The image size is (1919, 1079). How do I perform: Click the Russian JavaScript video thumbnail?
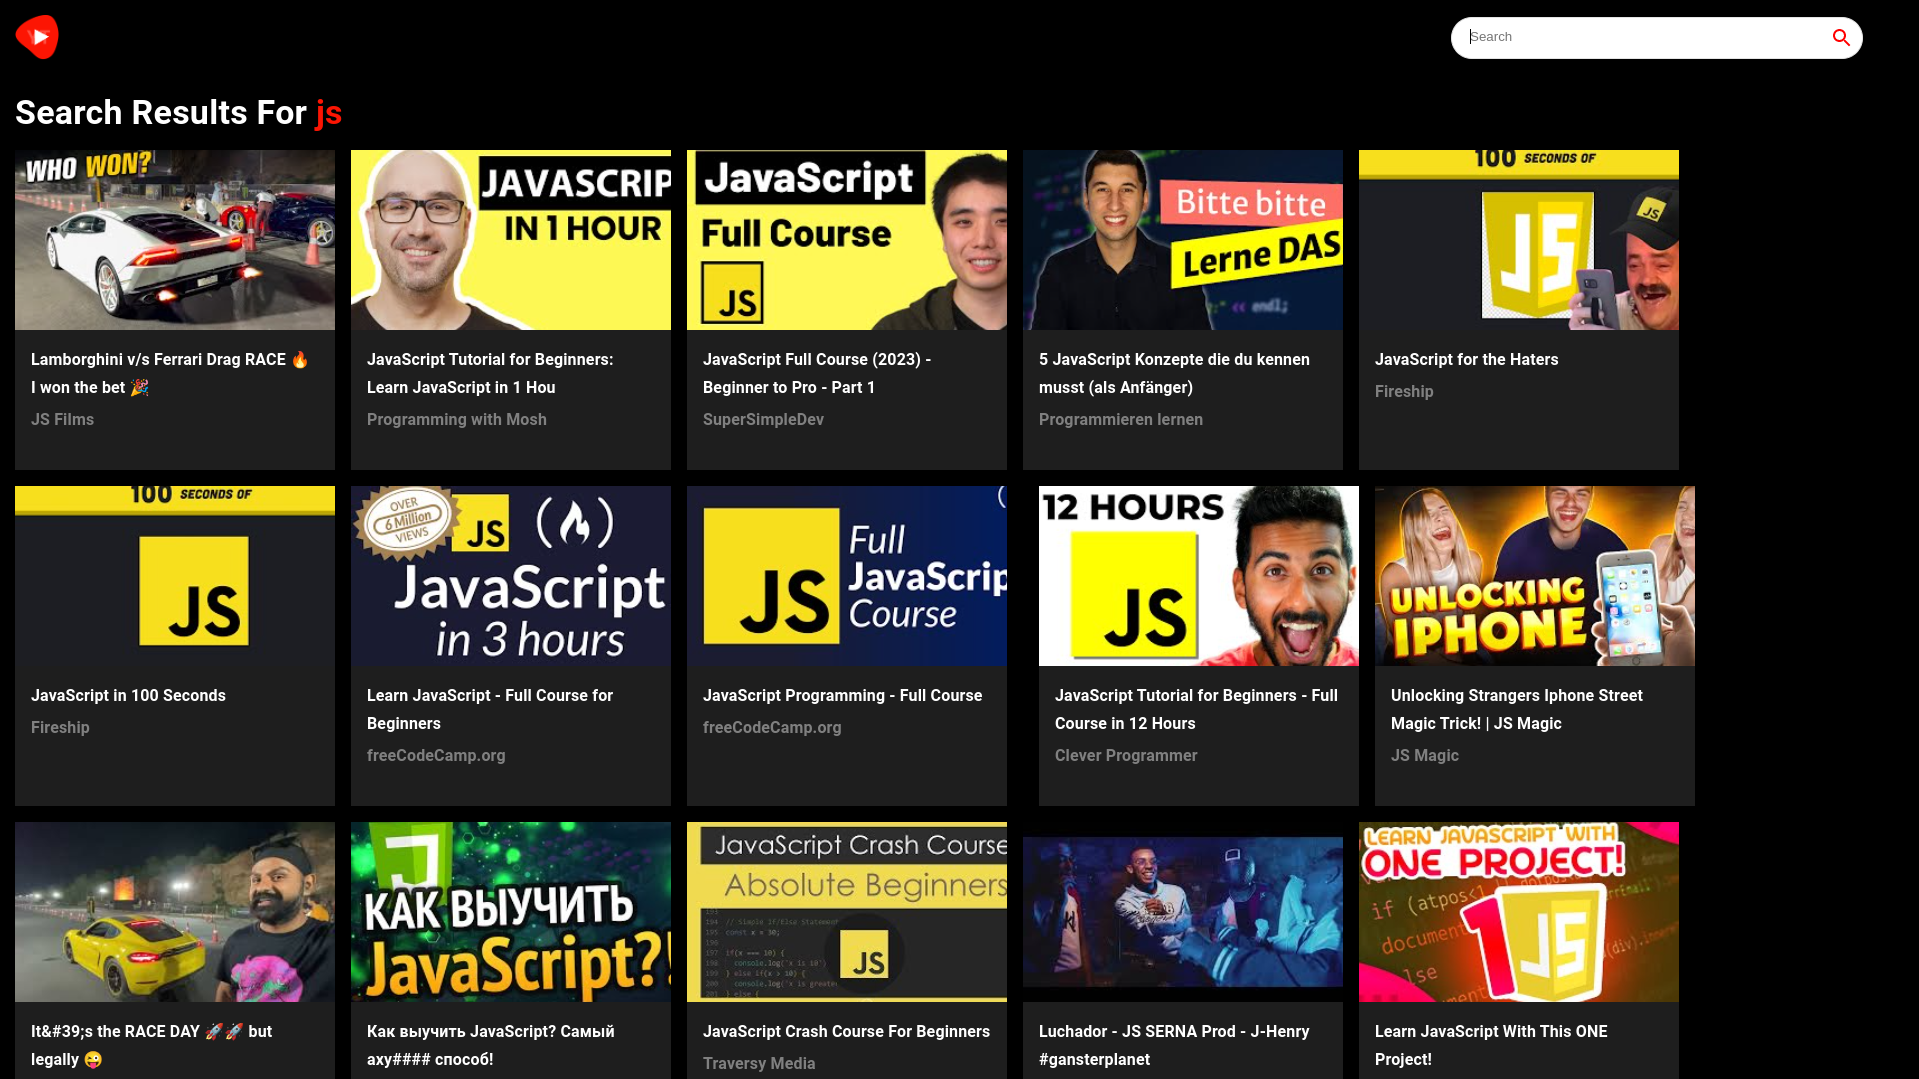(x=511, y=912)
